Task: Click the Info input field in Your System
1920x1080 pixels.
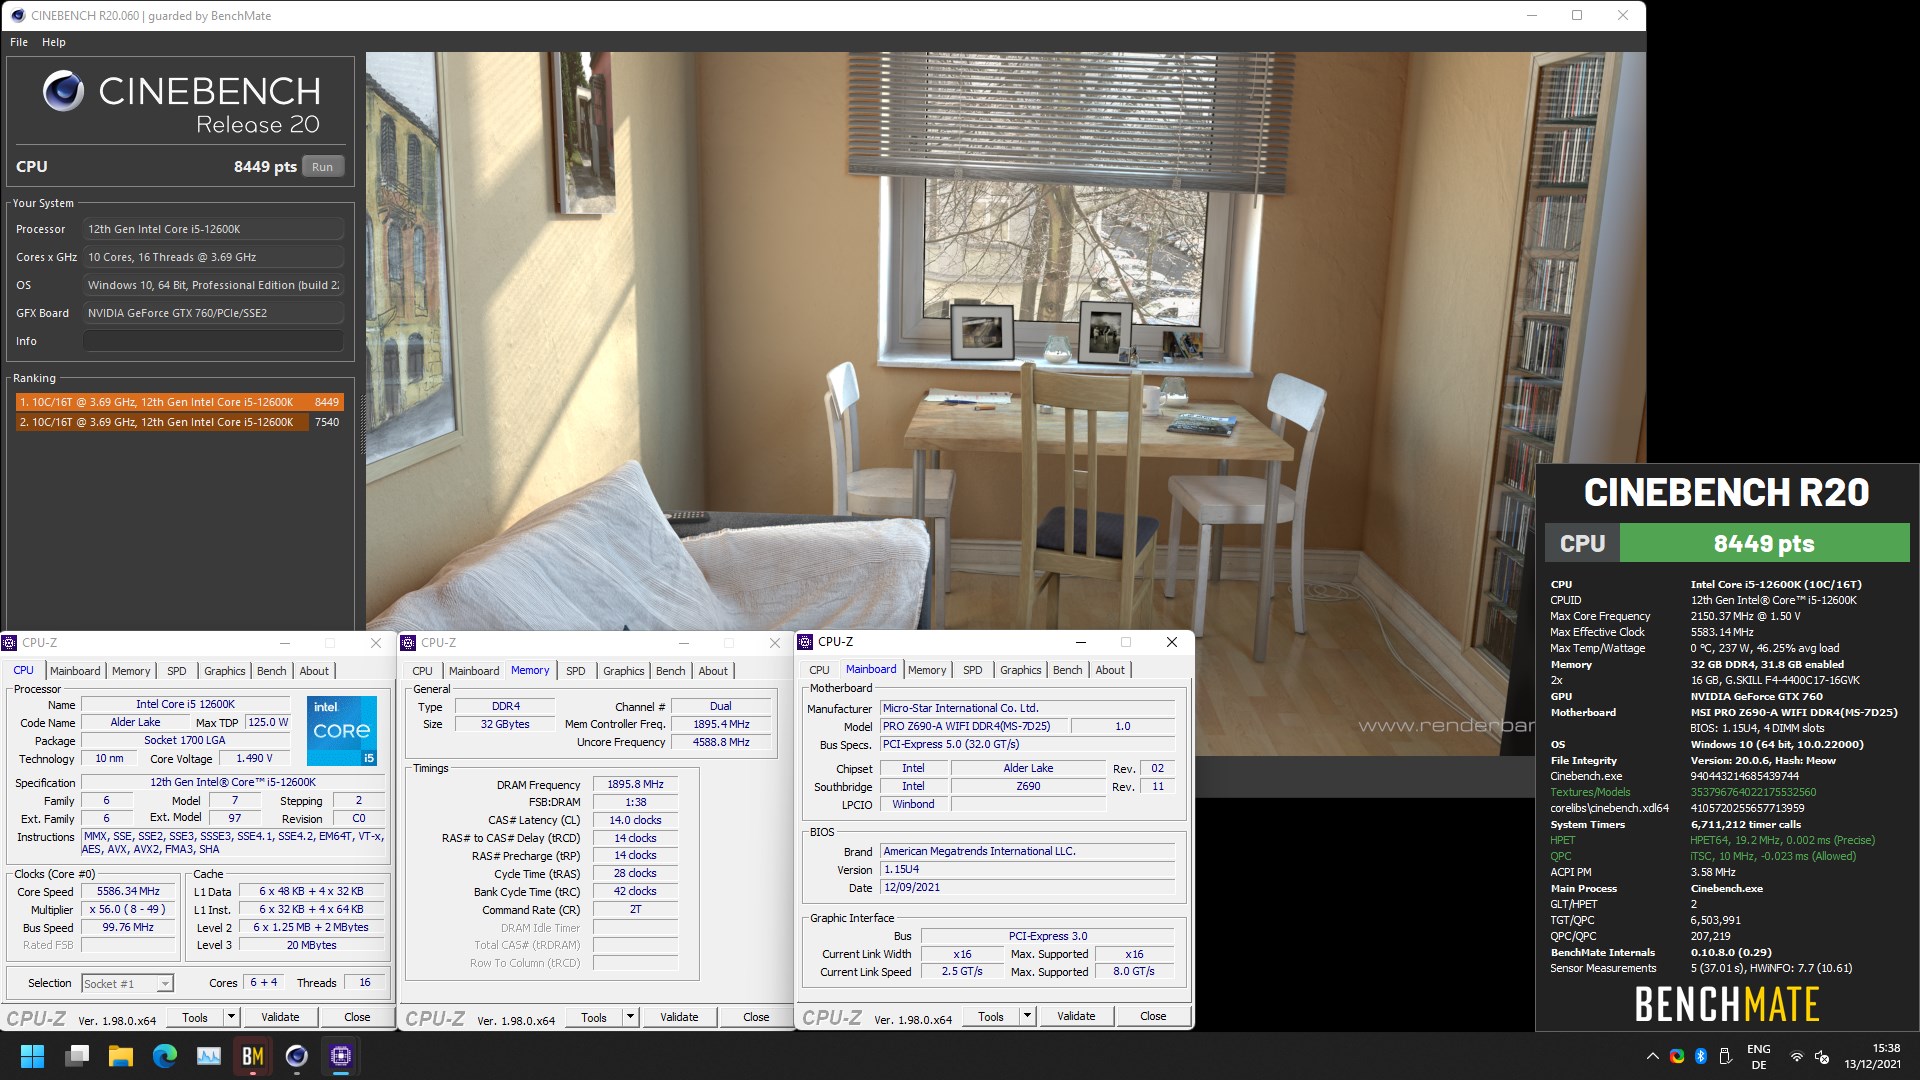Action: pyautogui.click(x=213, y=341)
